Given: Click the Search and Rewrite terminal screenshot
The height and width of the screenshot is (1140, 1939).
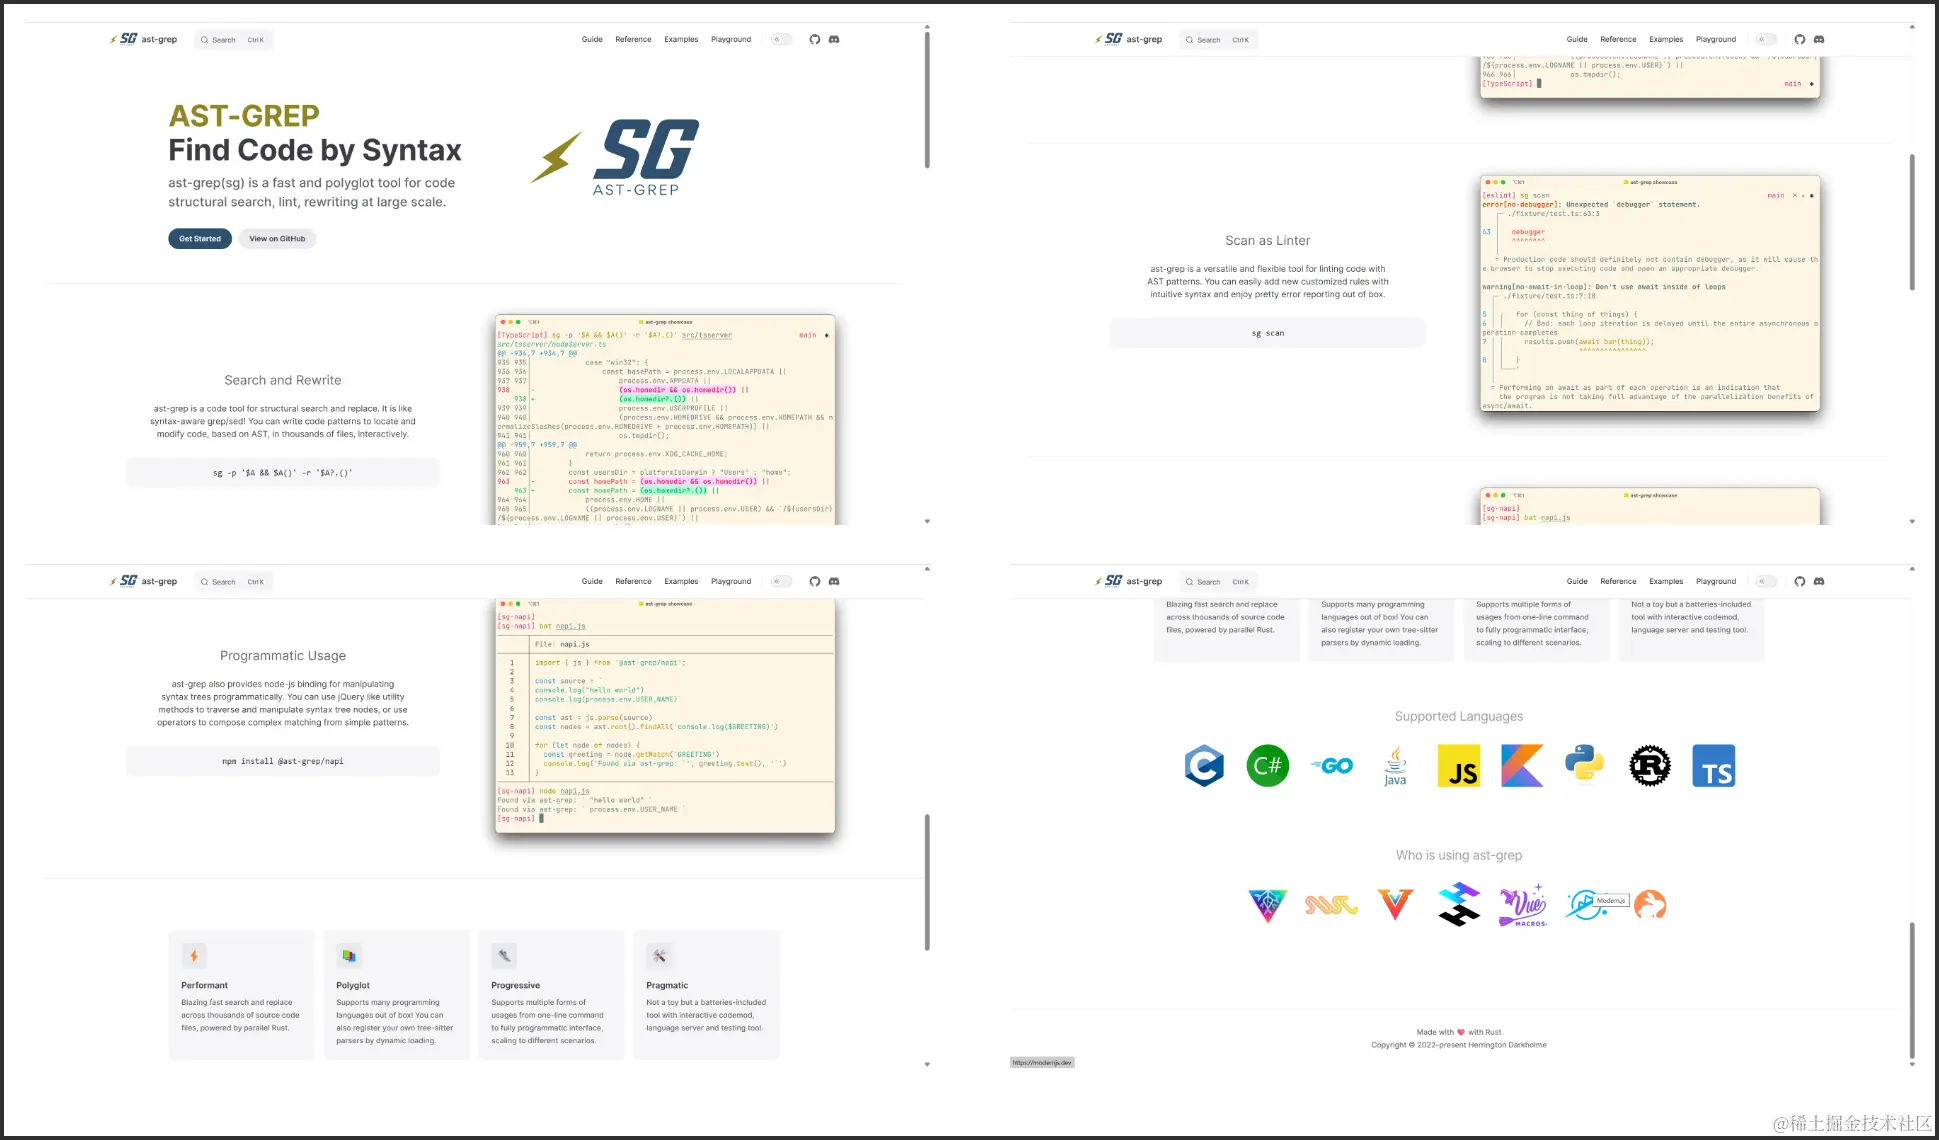Looking at the screenshot, I should pos(665,420).
